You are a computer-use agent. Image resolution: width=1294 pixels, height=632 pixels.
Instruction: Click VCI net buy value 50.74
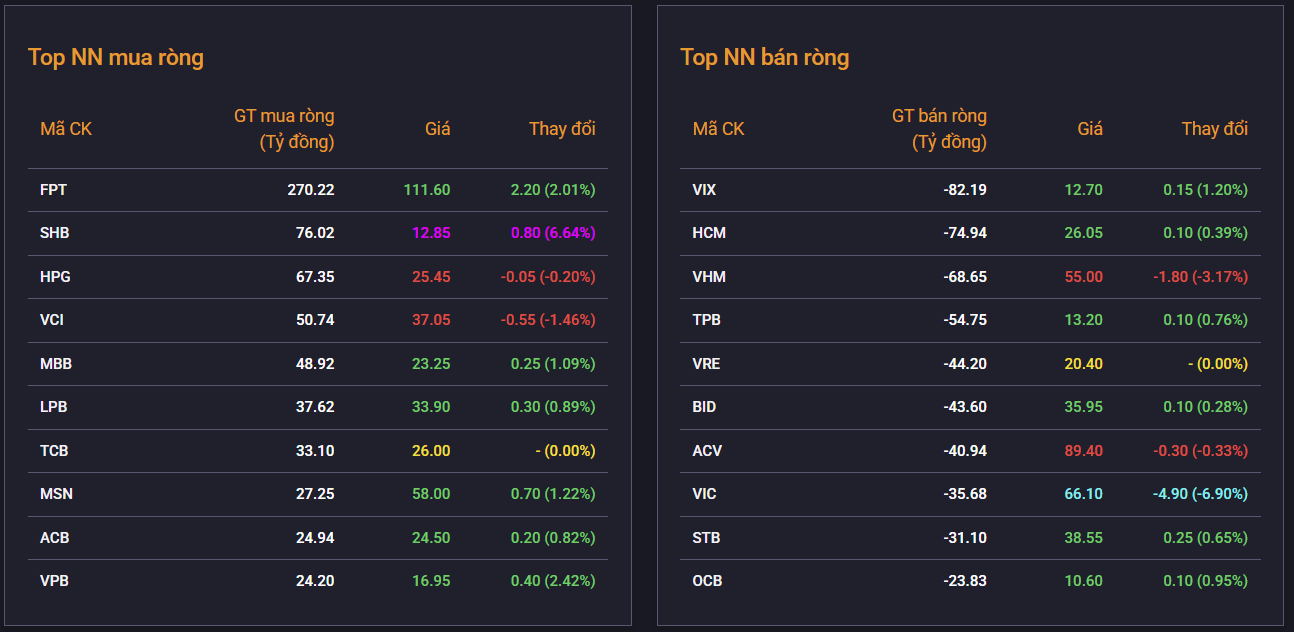point(315,320)
